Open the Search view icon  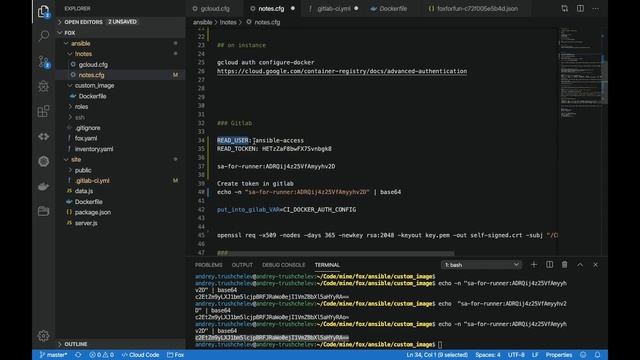pos(43,36)
